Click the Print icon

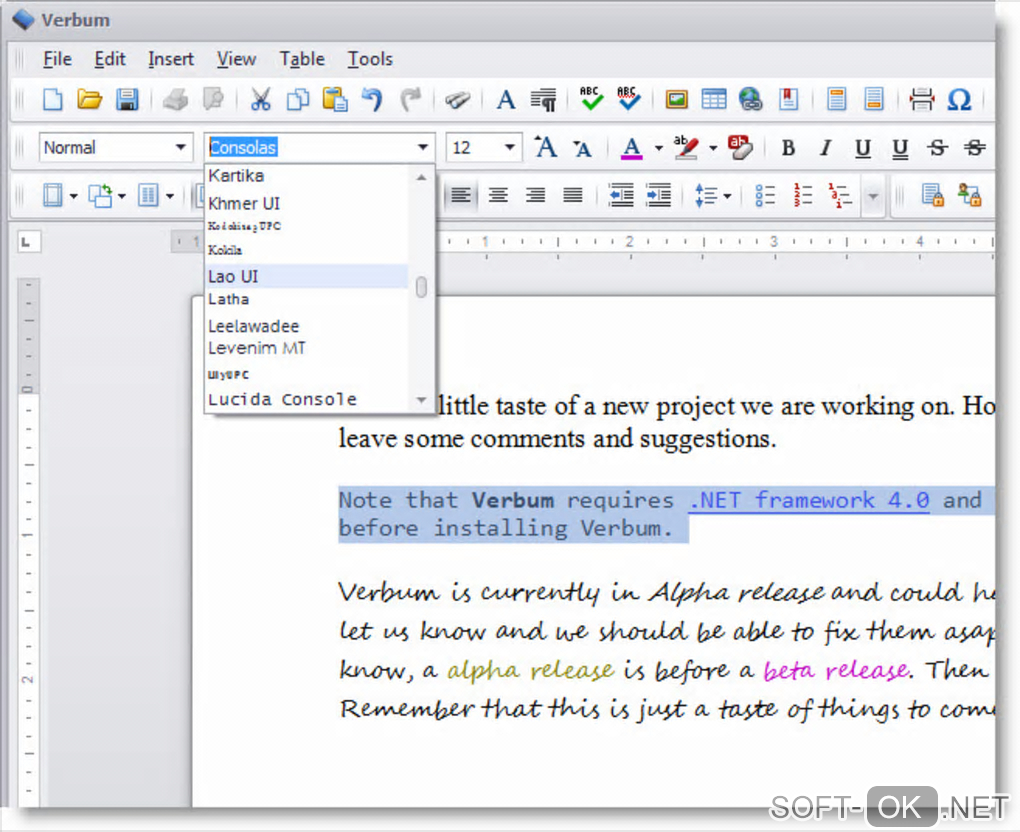tap(175, 100)
